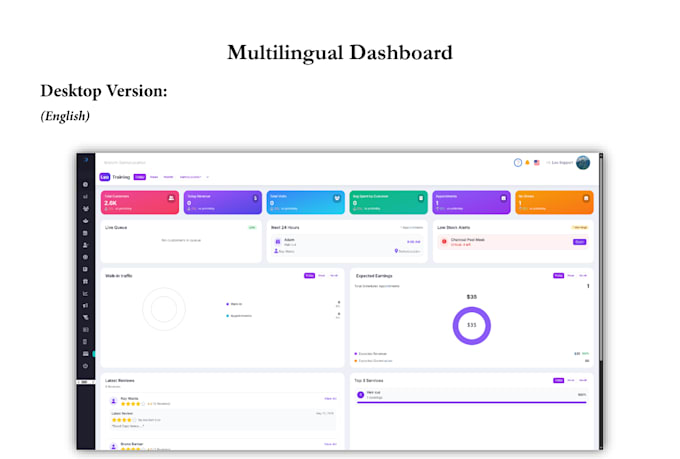The height and width of the screenshot is (459, 680).
Task: Click the icon on Avg Spent by Customer card
Action: tap(421, 198)
